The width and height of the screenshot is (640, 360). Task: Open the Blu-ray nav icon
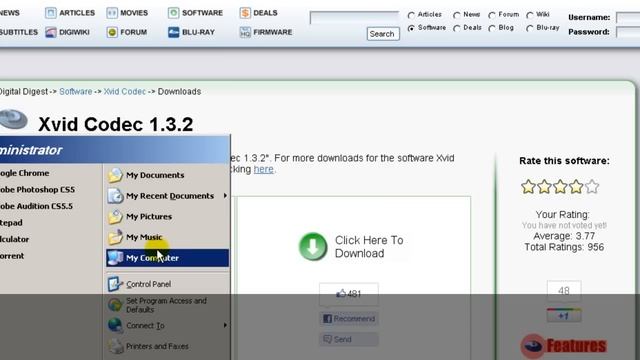tap(173, 32)
